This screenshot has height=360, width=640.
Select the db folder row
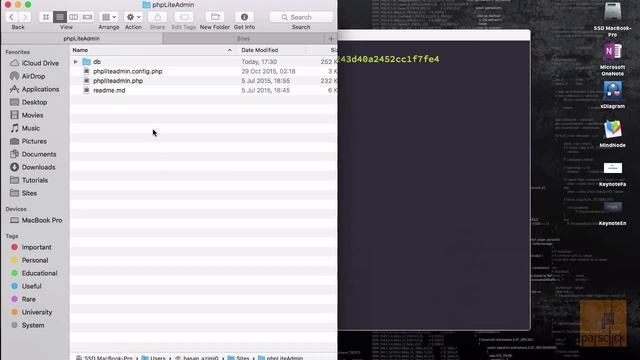pos(203,62)
